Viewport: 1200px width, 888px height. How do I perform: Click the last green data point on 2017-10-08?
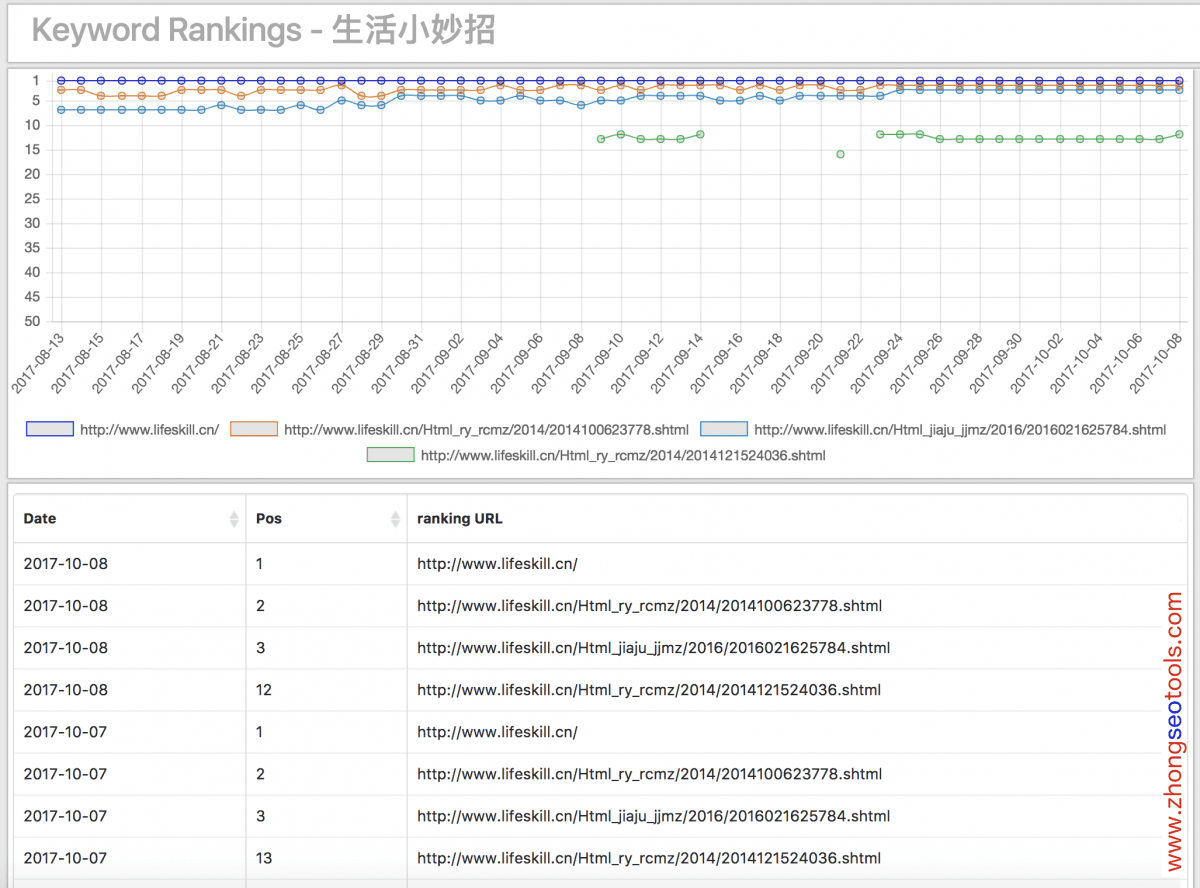click(x=1179, y=134)
